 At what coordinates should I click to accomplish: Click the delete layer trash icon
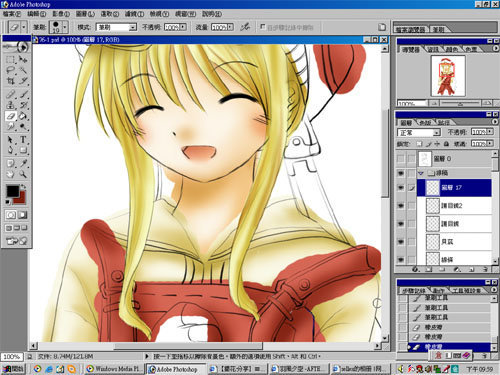click(486, 269)
